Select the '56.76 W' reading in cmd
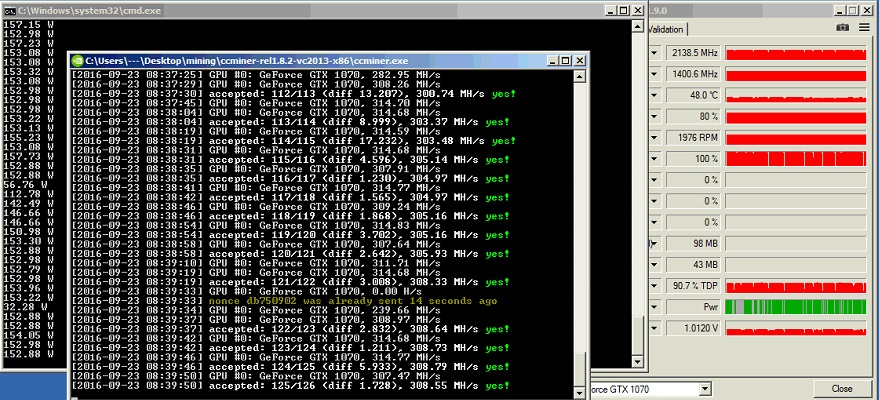This screenshot has height=400, width=879. (26, 184)
